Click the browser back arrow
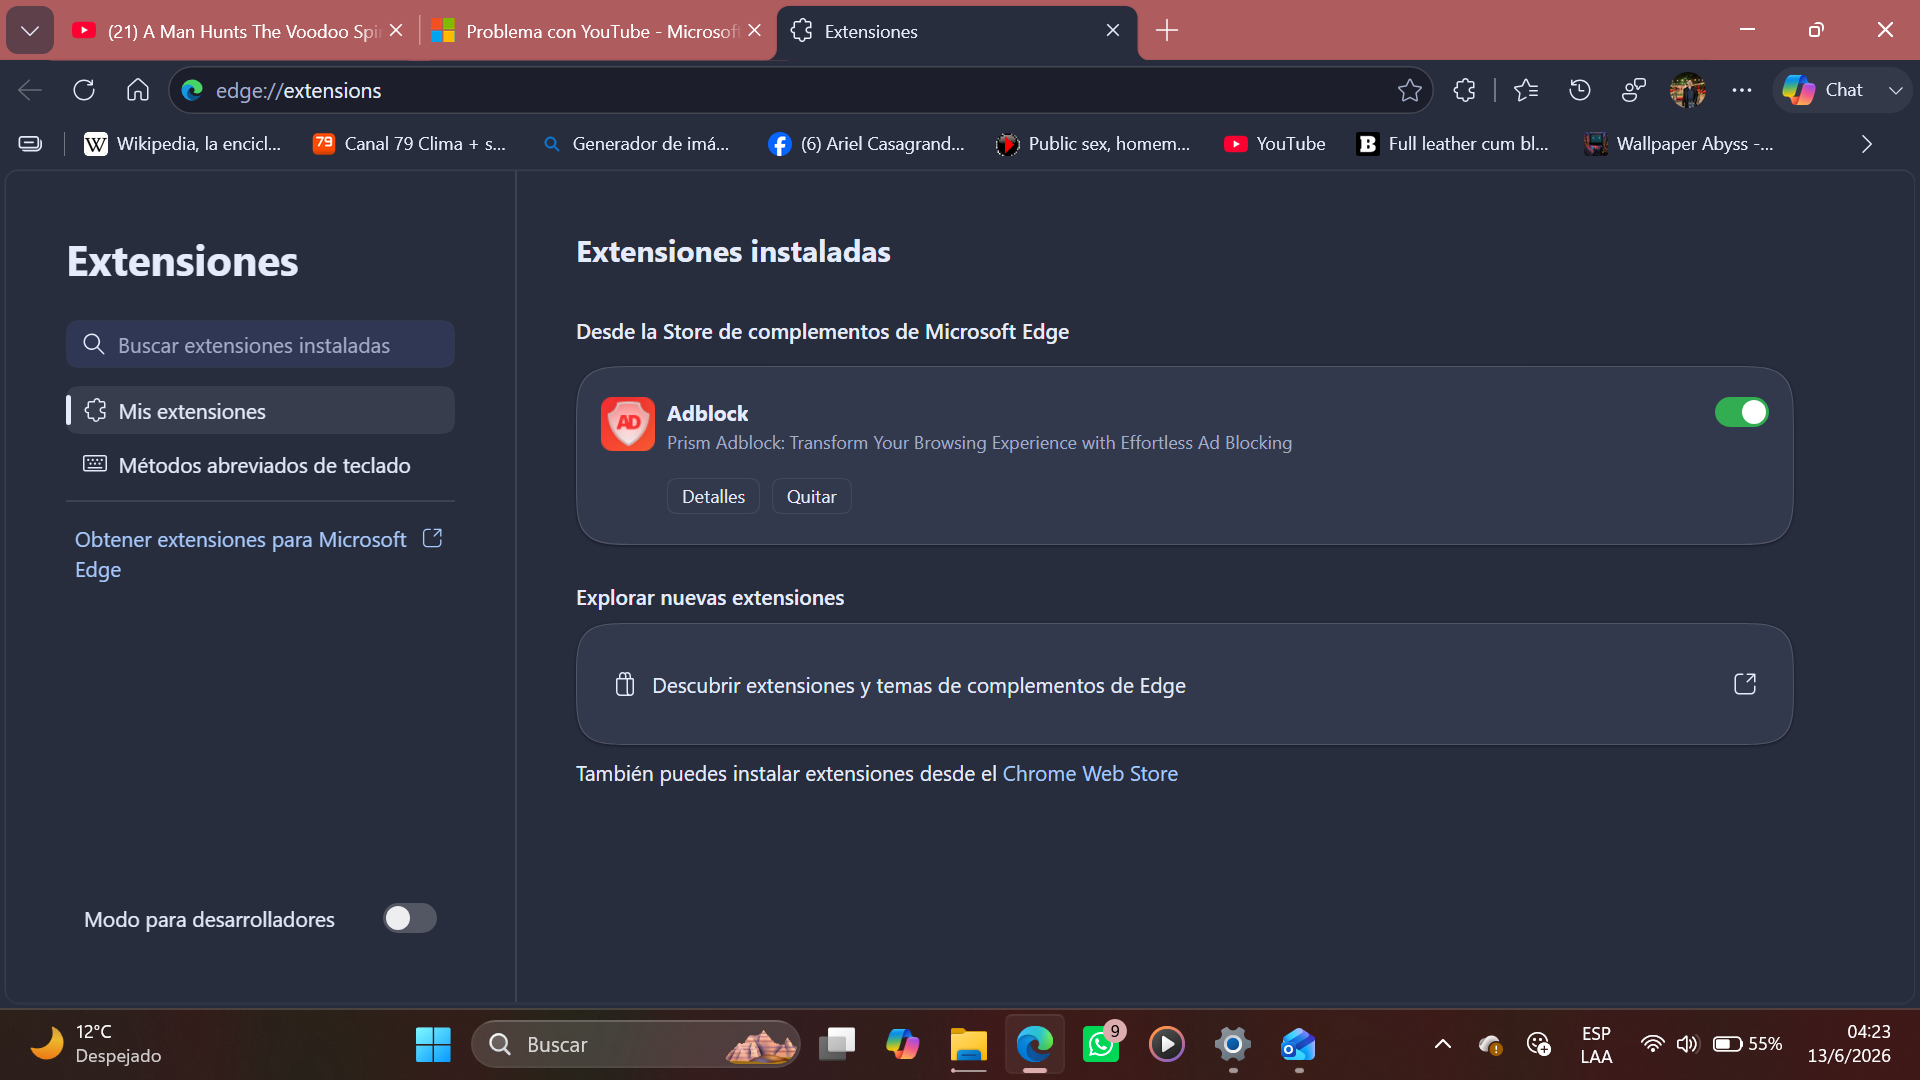Screen dimensions: 1920x1080 [30, 90]
